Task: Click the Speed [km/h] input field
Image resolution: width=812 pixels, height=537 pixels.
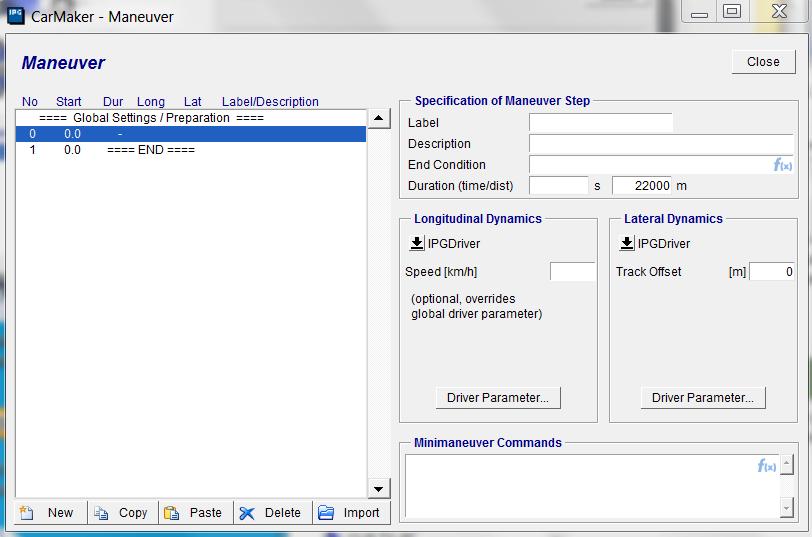Action: [x=573, y=271]
